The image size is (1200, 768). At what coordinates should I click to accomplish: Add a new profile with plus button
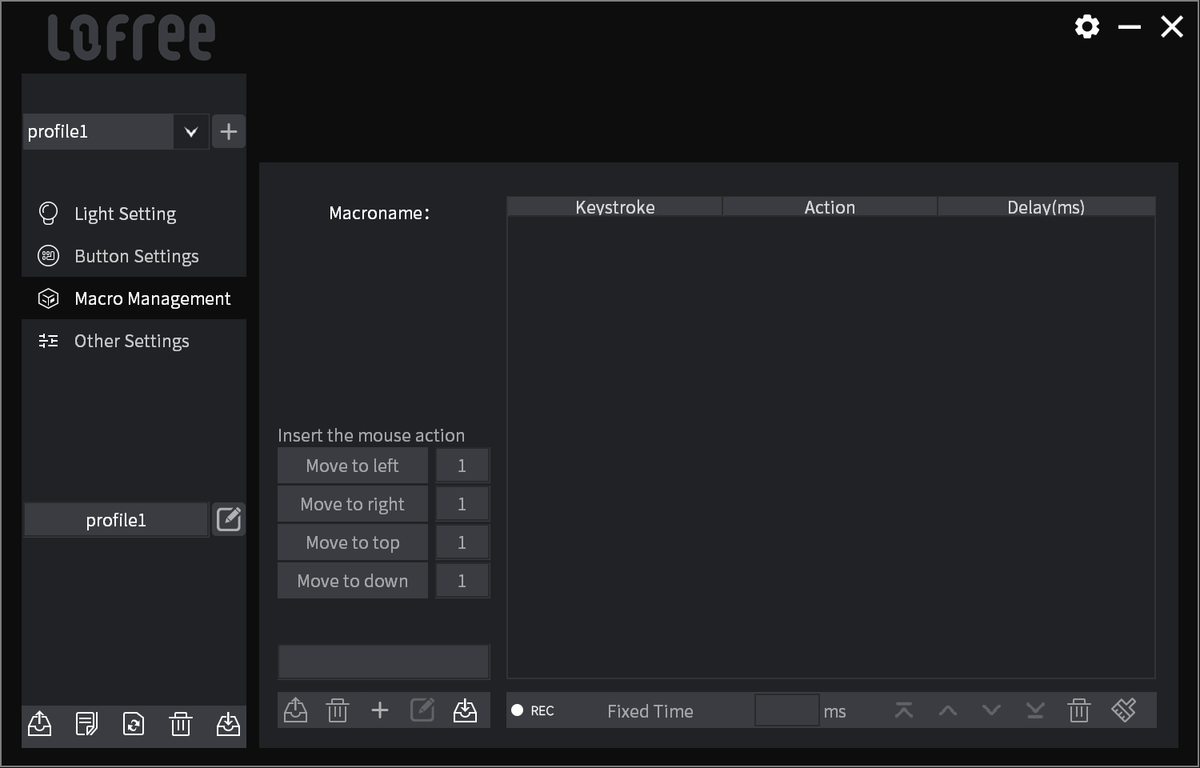click(x=229, y=131)
